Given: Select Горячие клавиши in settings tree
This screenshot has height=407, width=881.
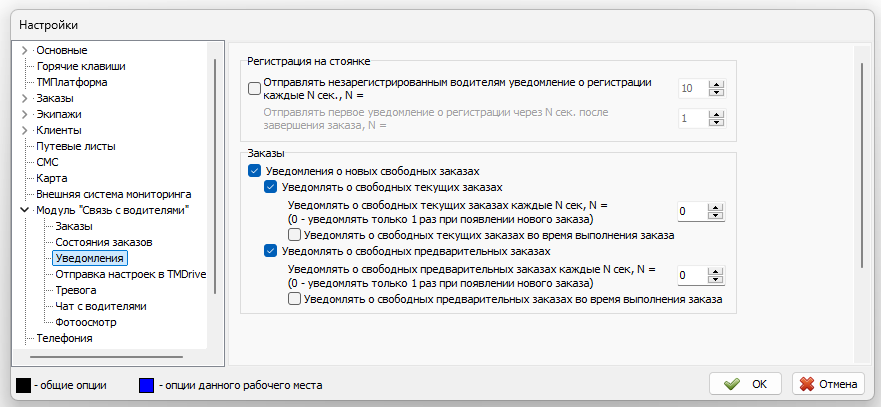Looking at the screenshot, I should pyautogui.click(x=81, y=66).
